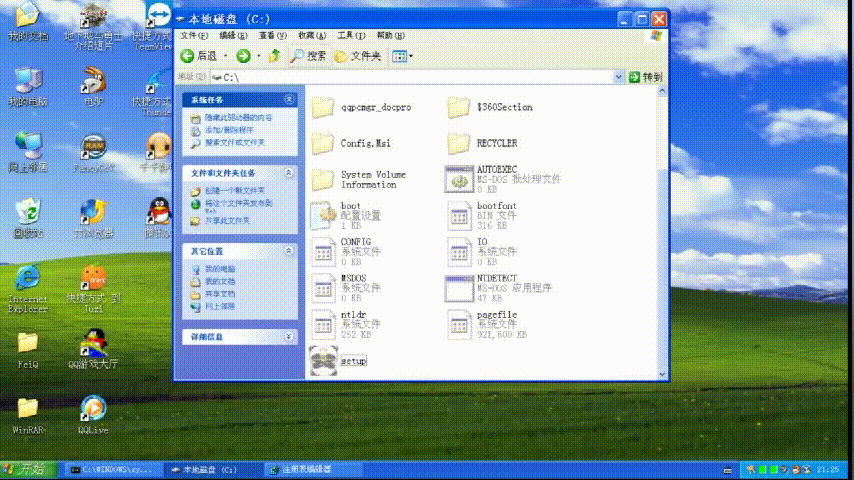Open the Views button dropdown arrow

(411, 56)
